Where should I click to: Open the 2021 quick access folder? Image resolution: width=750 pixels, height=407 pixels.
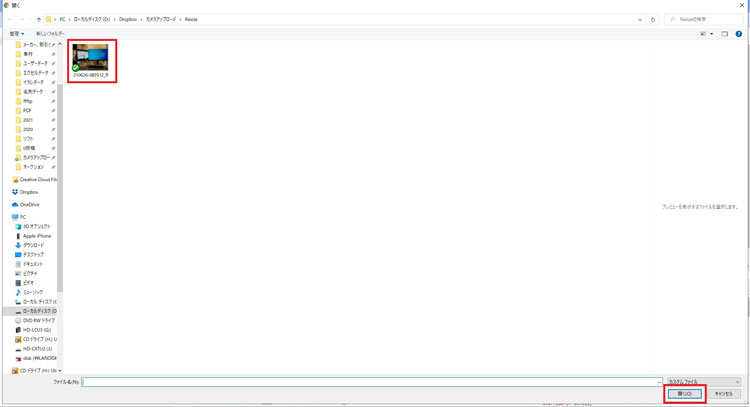[x=28, y=120]
